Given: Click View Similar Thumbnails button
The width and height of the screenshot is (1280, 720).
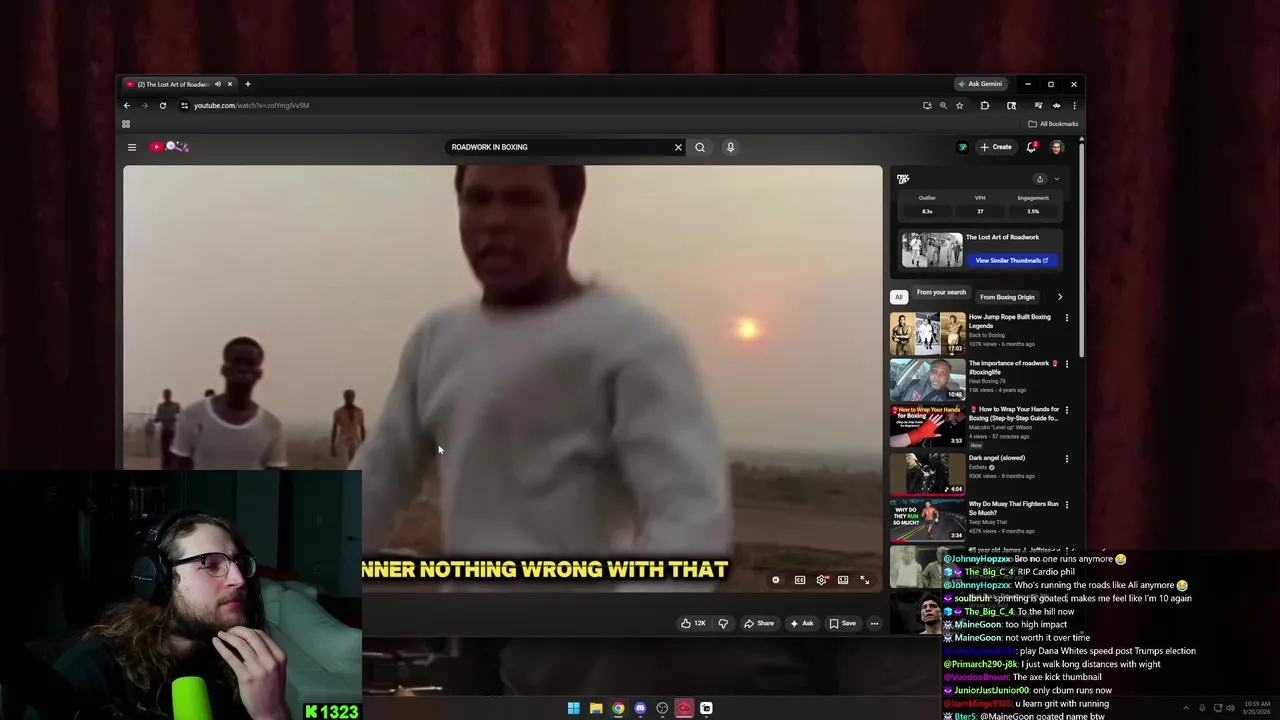Looking at the screenshot, I should point(1011,260).
